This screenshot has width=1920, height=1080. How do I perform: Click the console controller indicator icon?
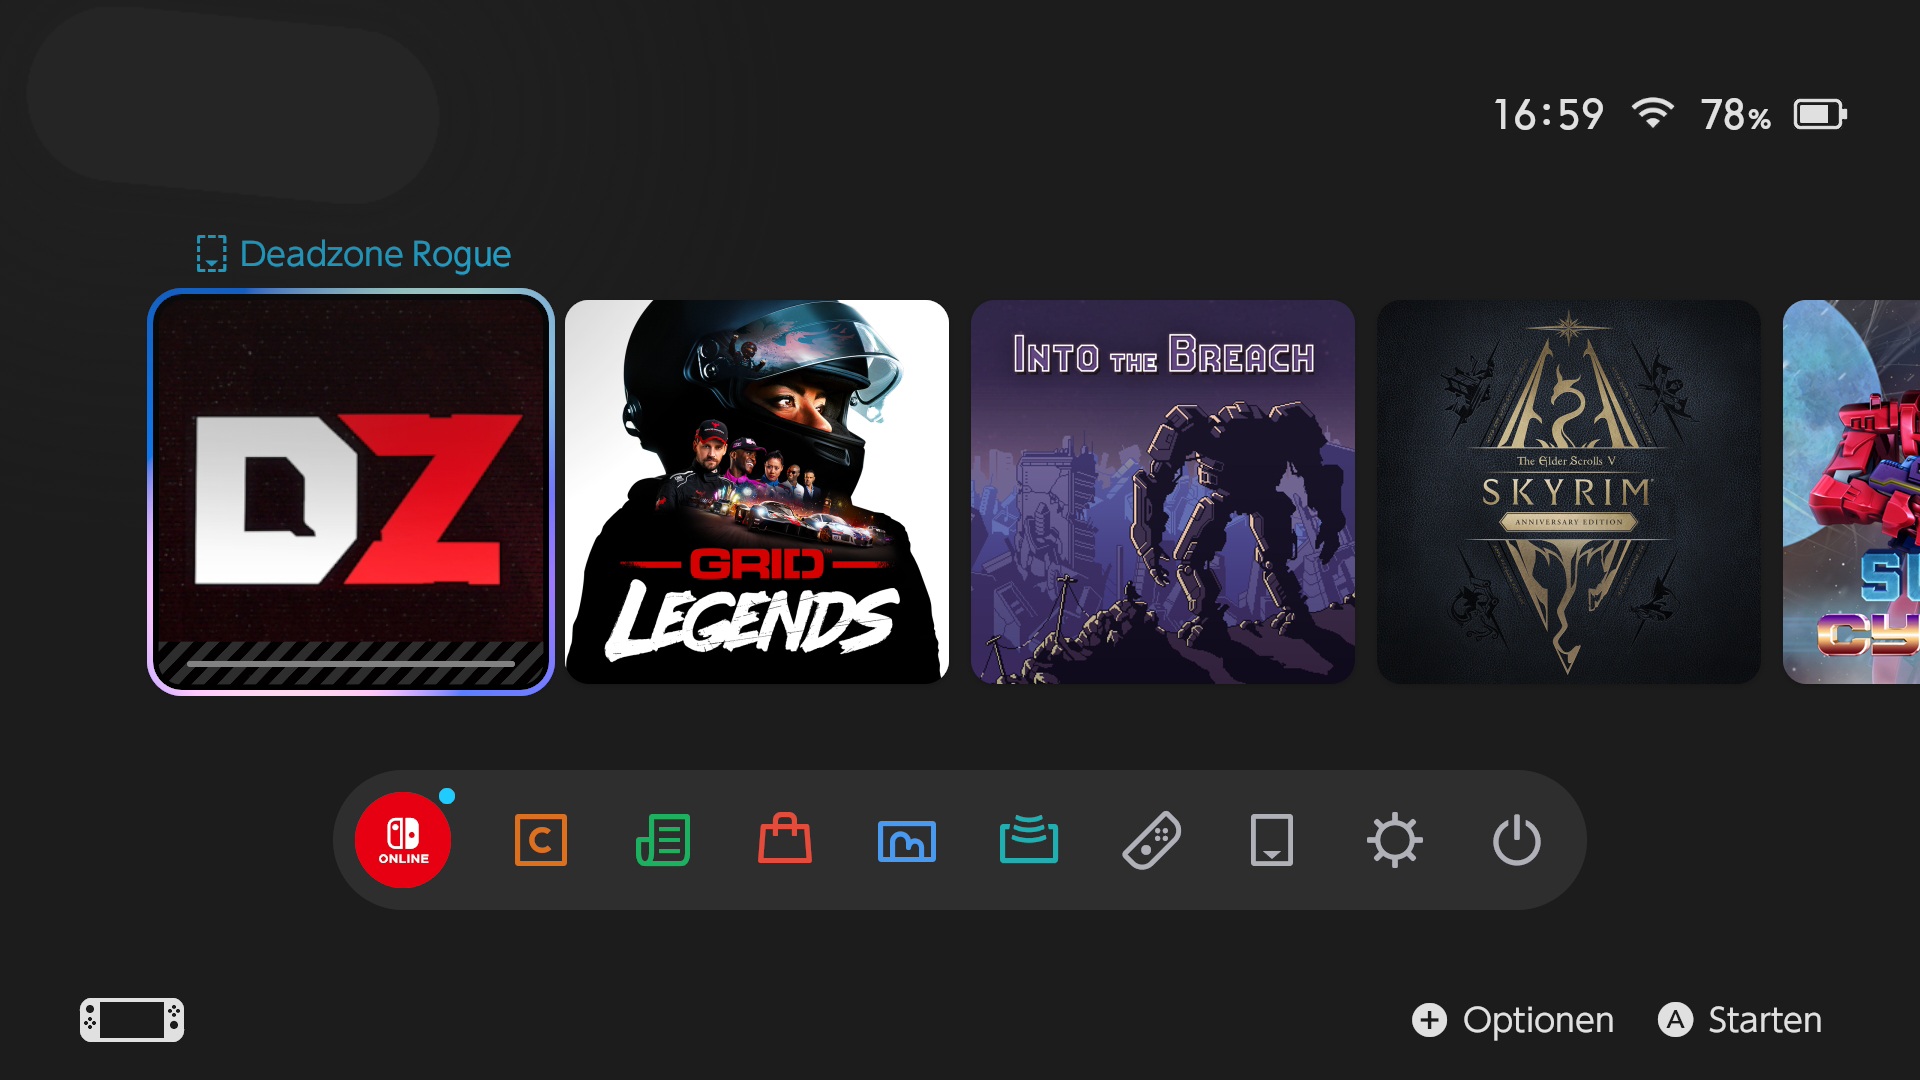[132, 1020]
